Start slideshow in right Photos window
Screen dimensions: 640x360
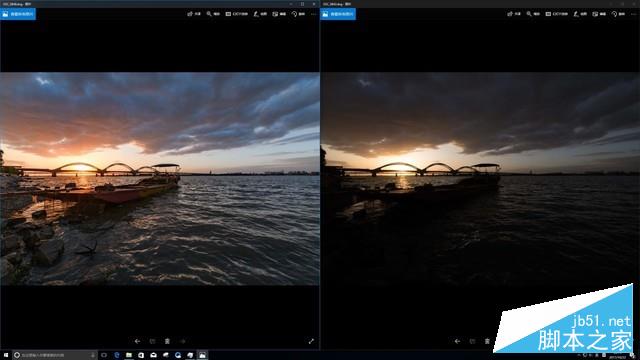(x=557, y=14)
